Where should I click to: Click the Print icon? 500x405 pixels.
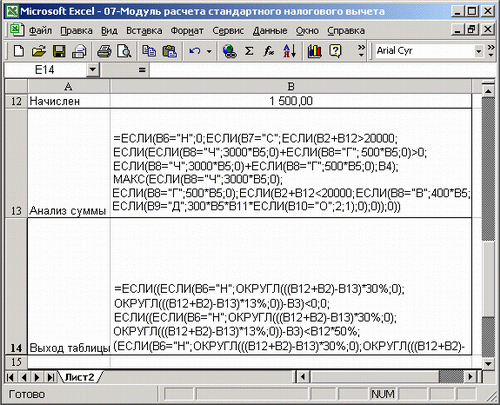click(104, 51)
